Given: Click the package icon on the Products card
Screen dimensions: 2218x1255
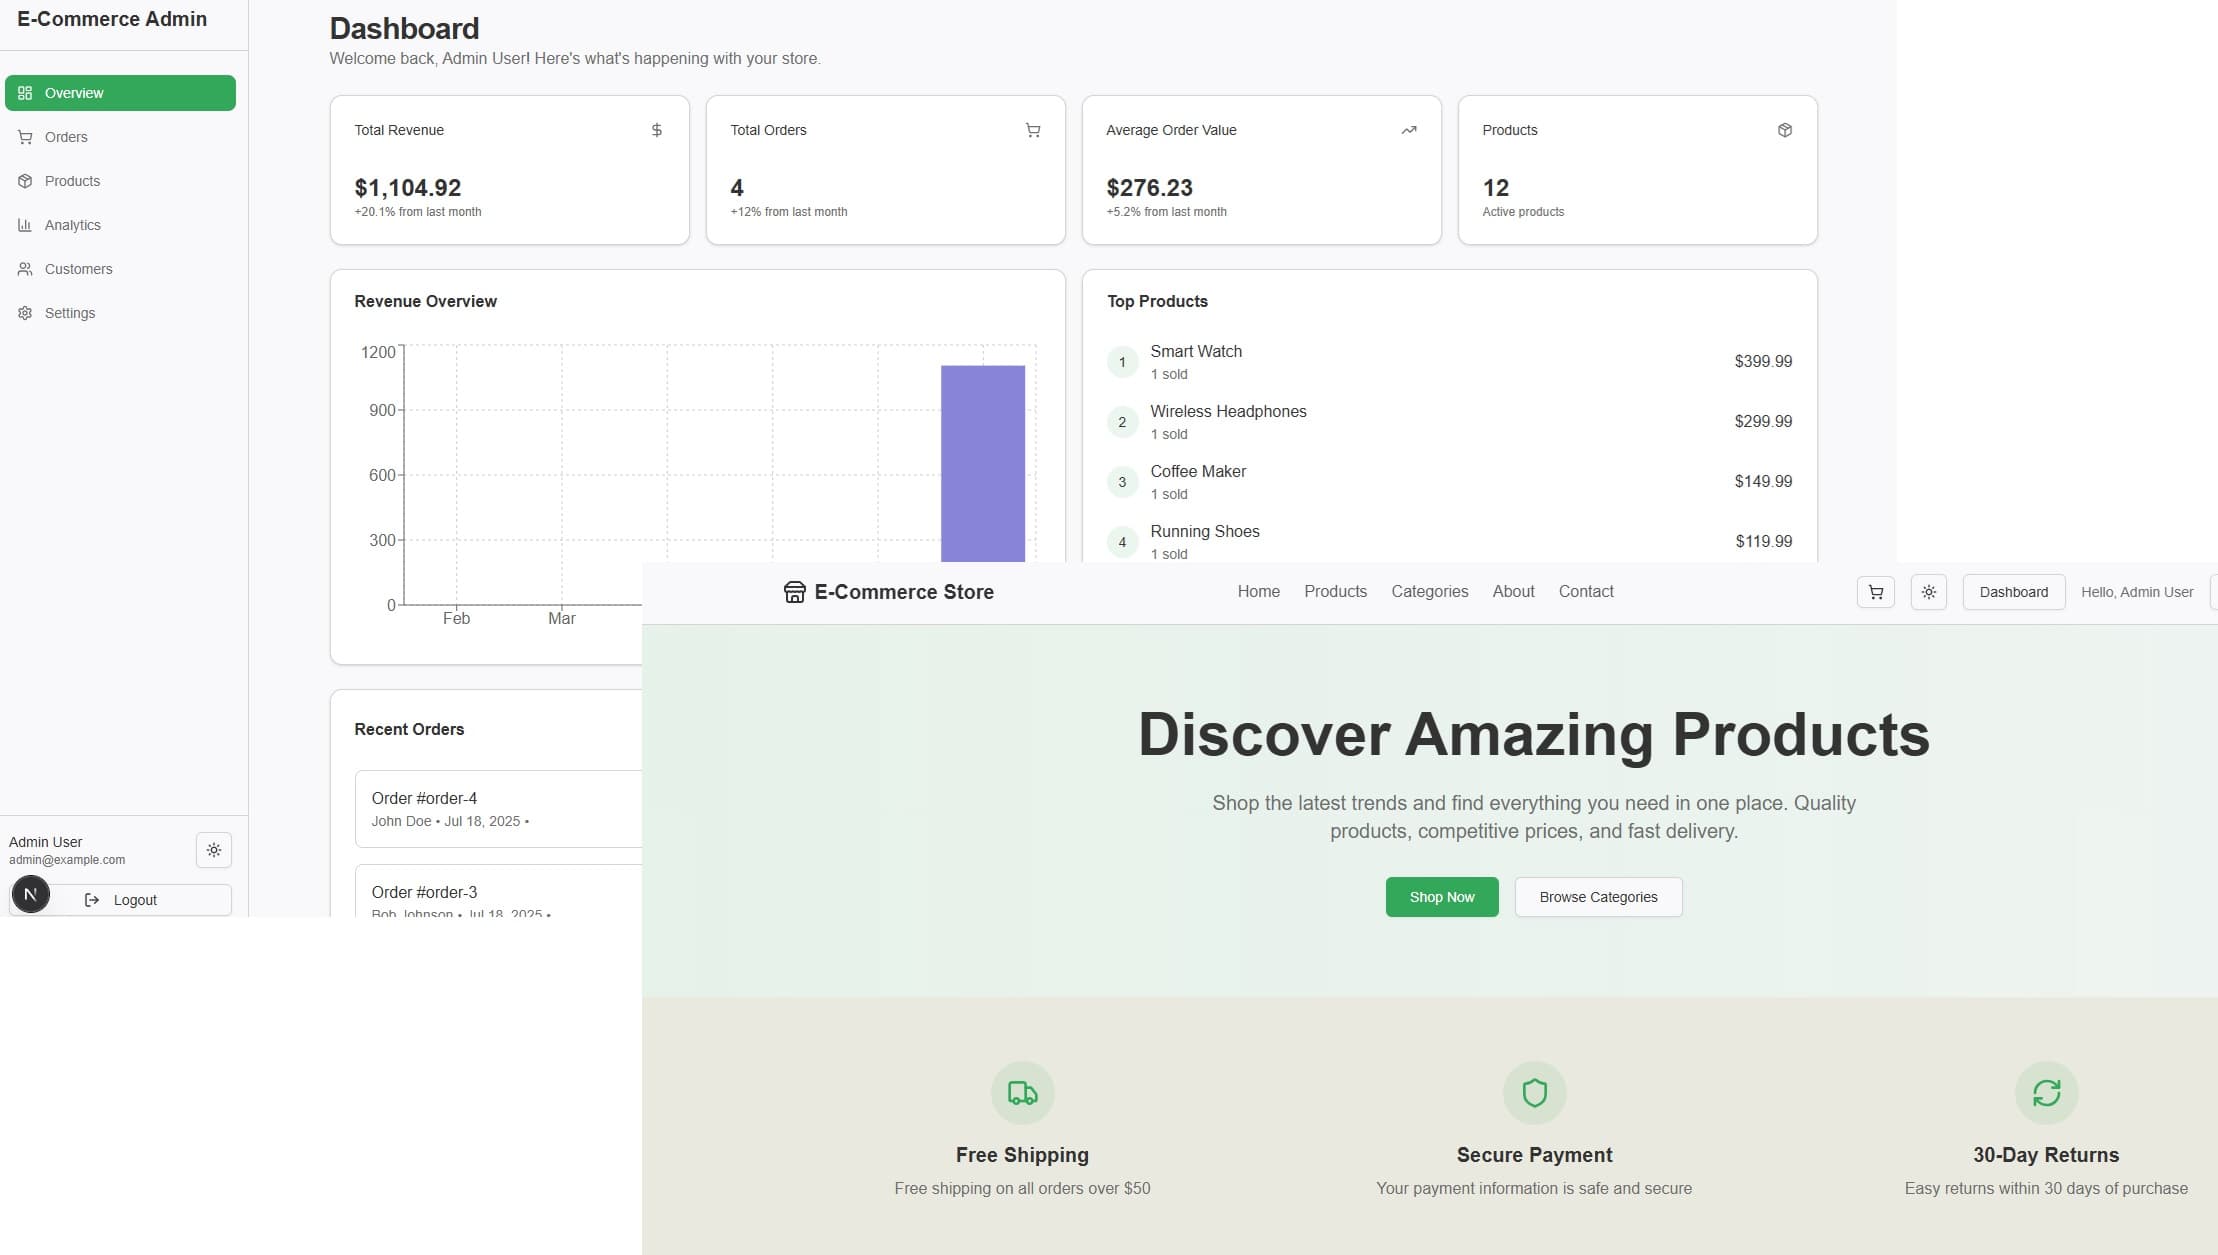Looking at the screenshot, I should click(x=1786, y=130).
